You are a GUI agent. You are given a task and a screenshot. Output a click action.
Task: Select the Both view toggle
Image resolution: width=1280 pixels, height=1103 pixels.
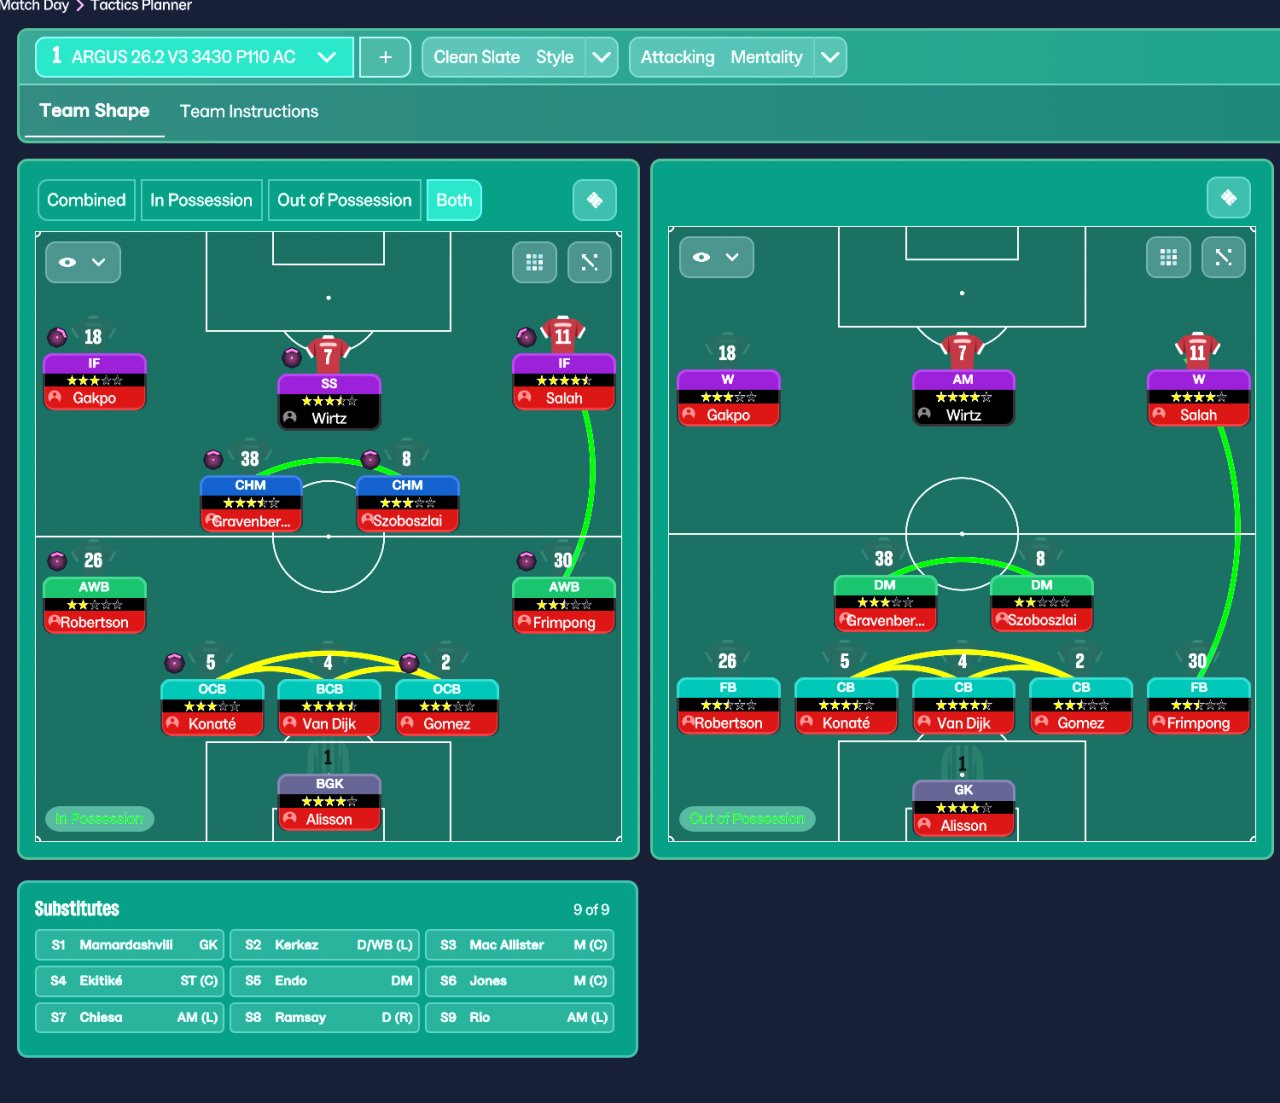tap(454, 200)
